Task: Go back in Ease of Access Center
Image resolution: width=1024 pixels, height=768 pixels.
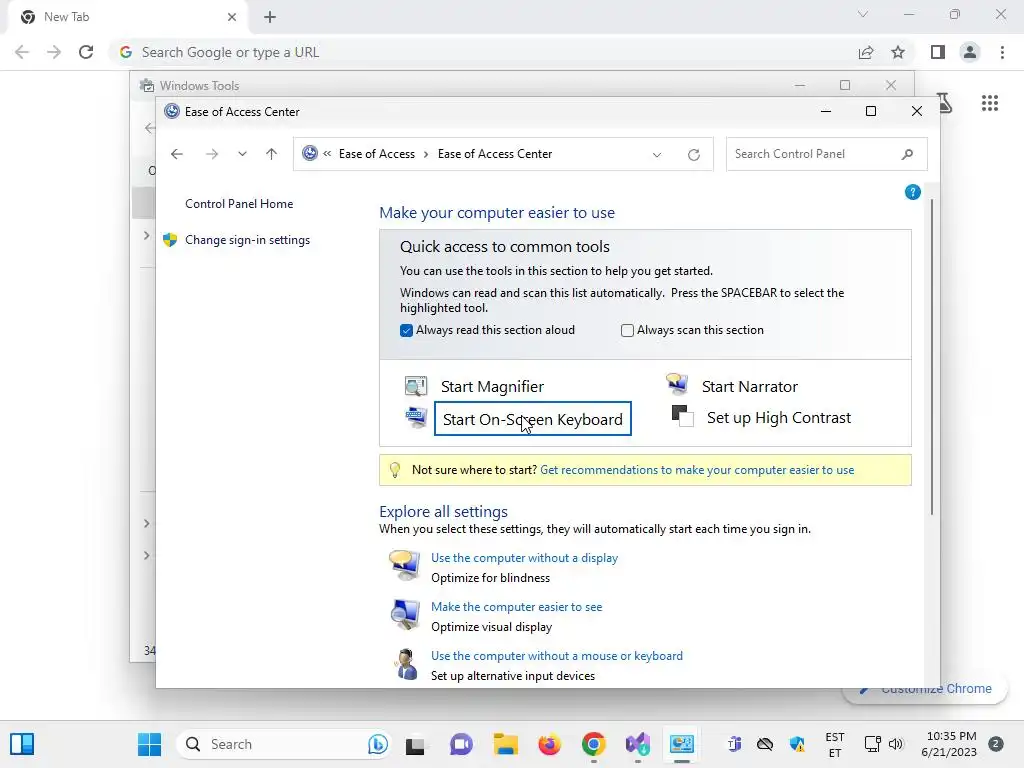Action: [176, 154]
